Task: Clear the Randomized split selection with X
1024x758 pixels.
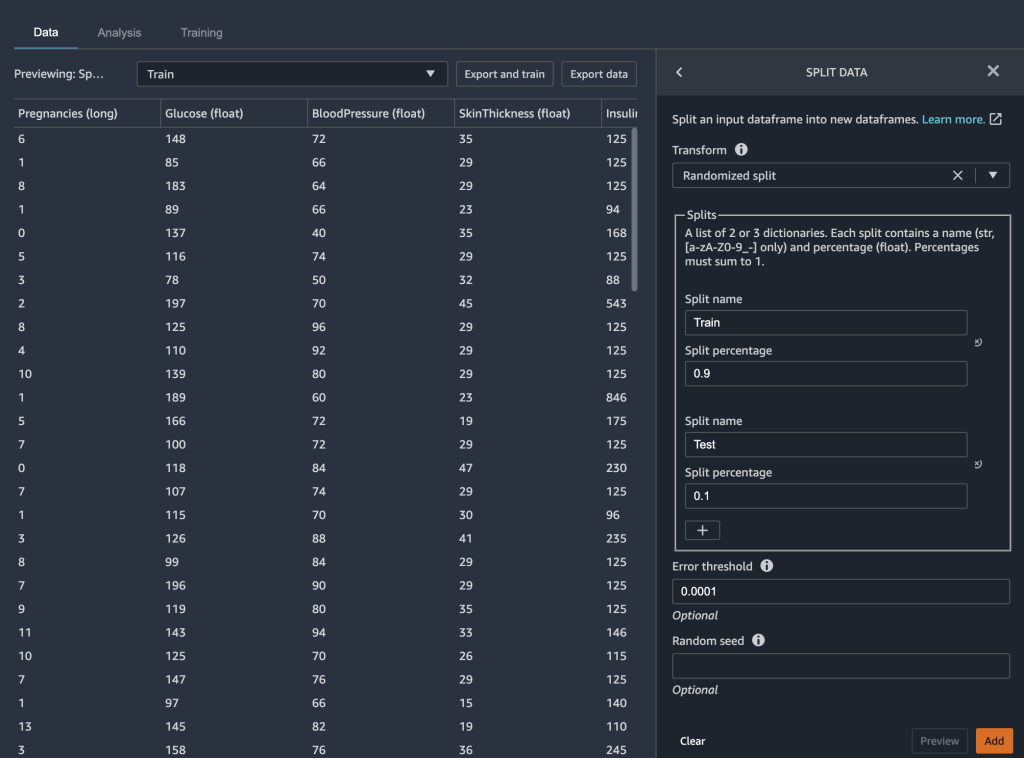Action: (x=957, y=175)
